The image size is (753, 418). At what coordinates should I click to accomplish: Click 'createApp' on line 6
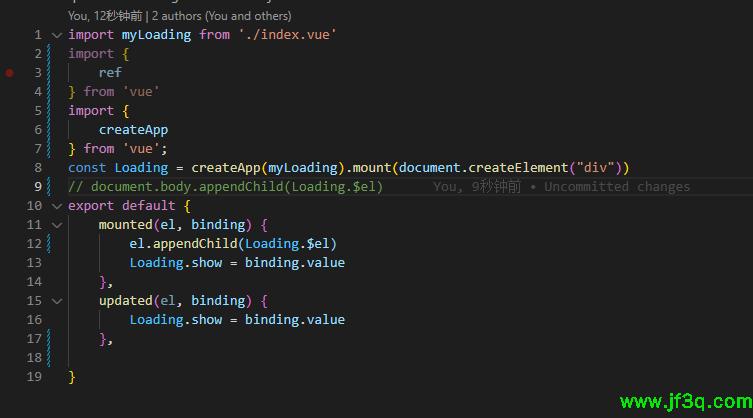pos(133,130)
